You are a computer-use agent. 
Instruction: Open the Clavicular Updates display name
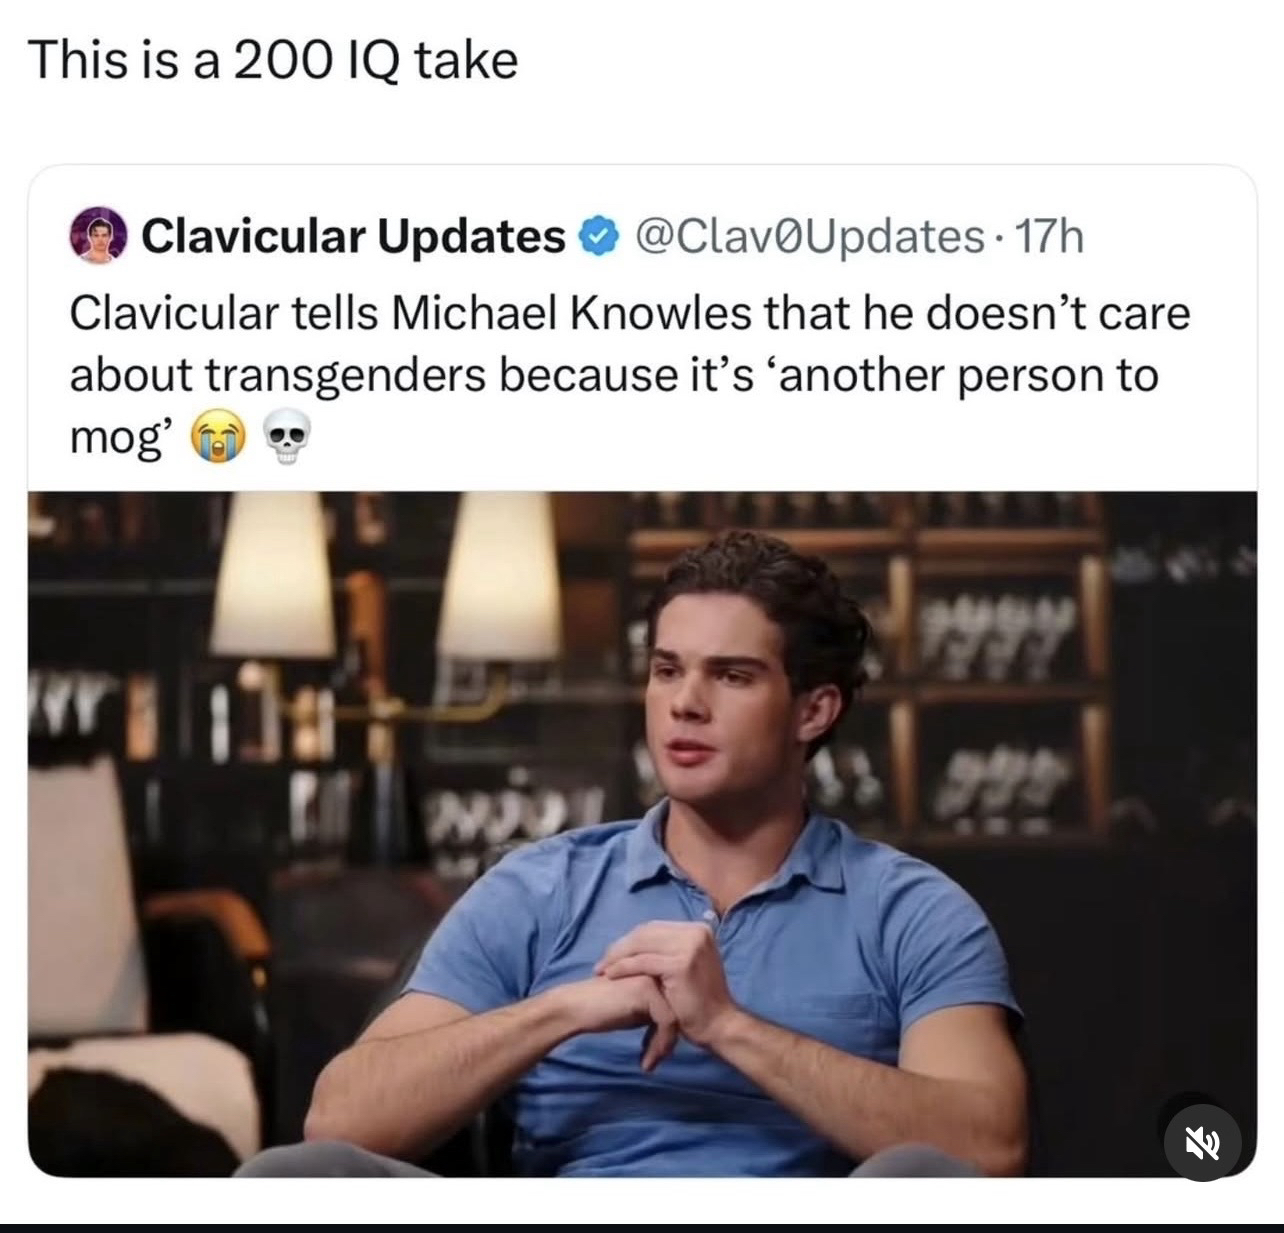click(x=353, y=236)
